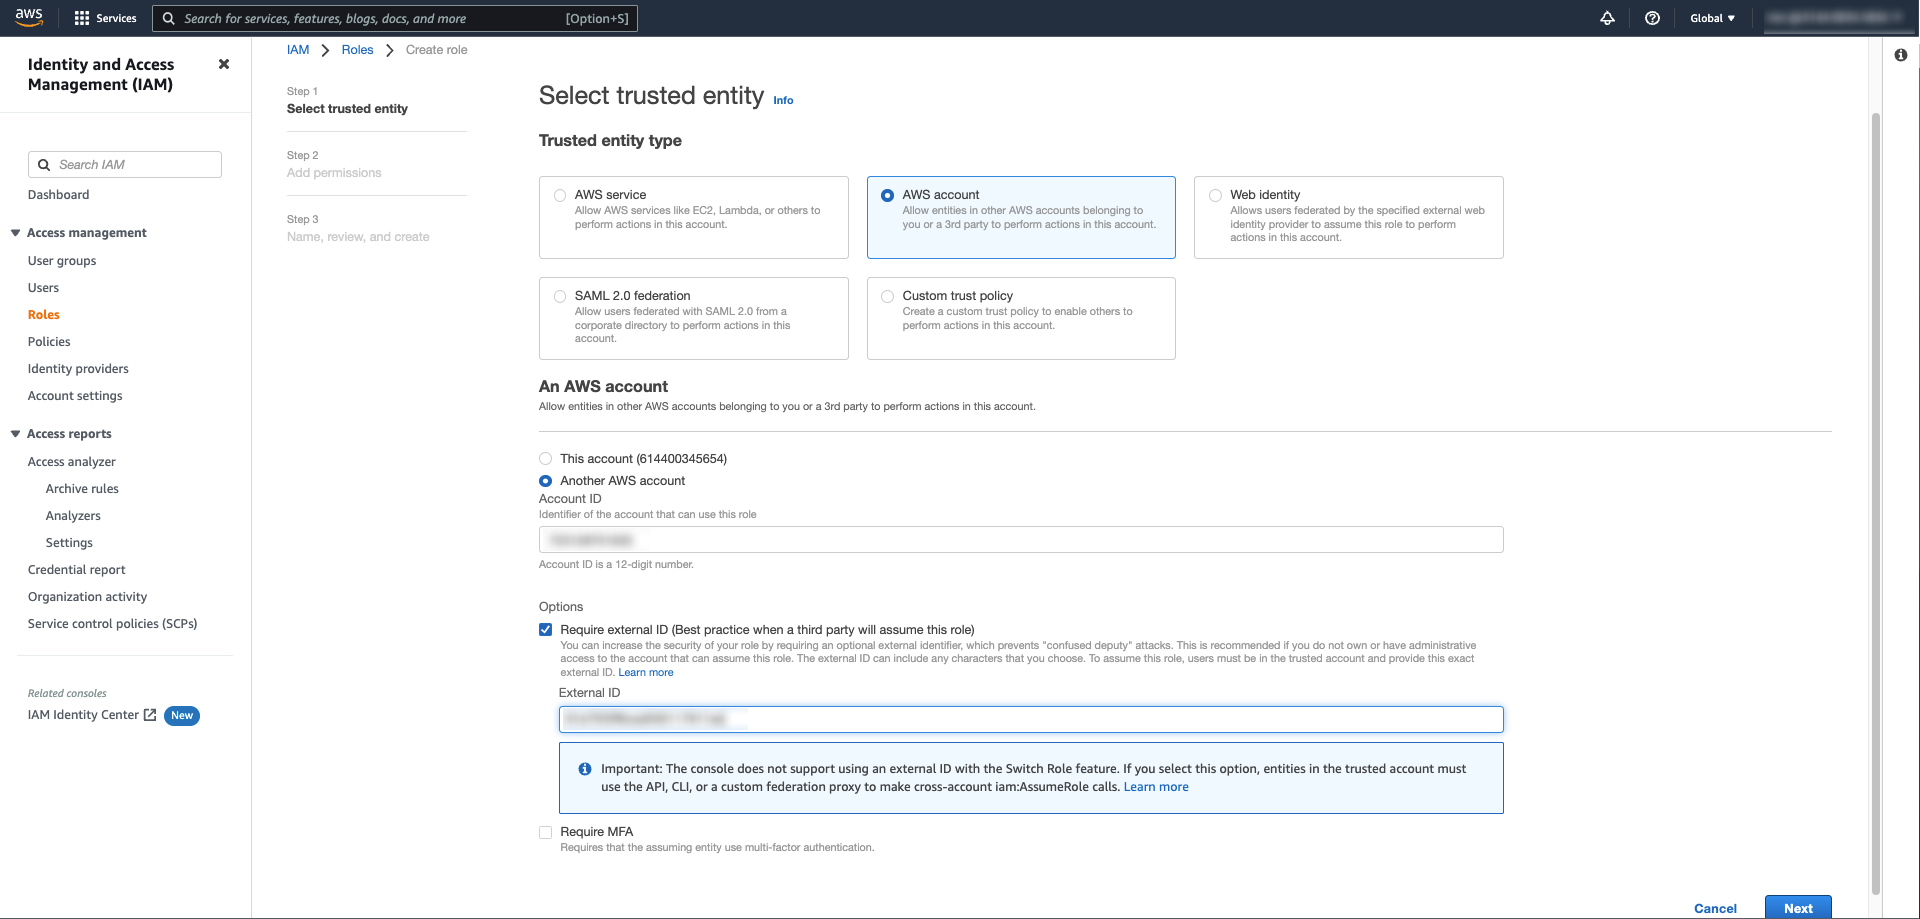Image resolution: width=1920 pixels, height=919 pixels.
Task: Open Settings under Access analyzer
Action: pyautogui.click(x=69, y=543)
